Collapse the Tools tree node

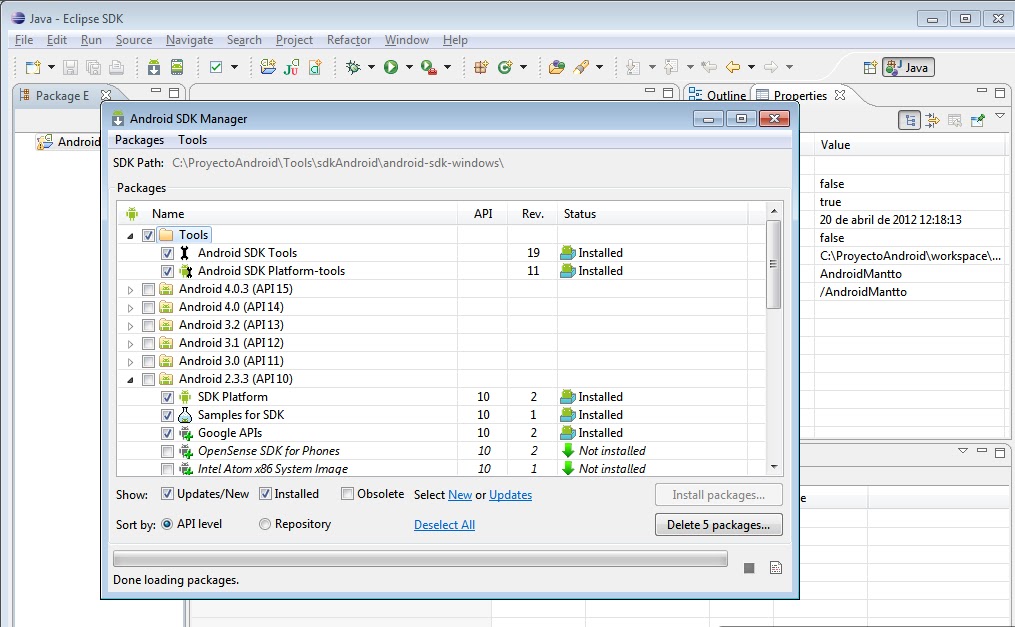pos(130,236)
